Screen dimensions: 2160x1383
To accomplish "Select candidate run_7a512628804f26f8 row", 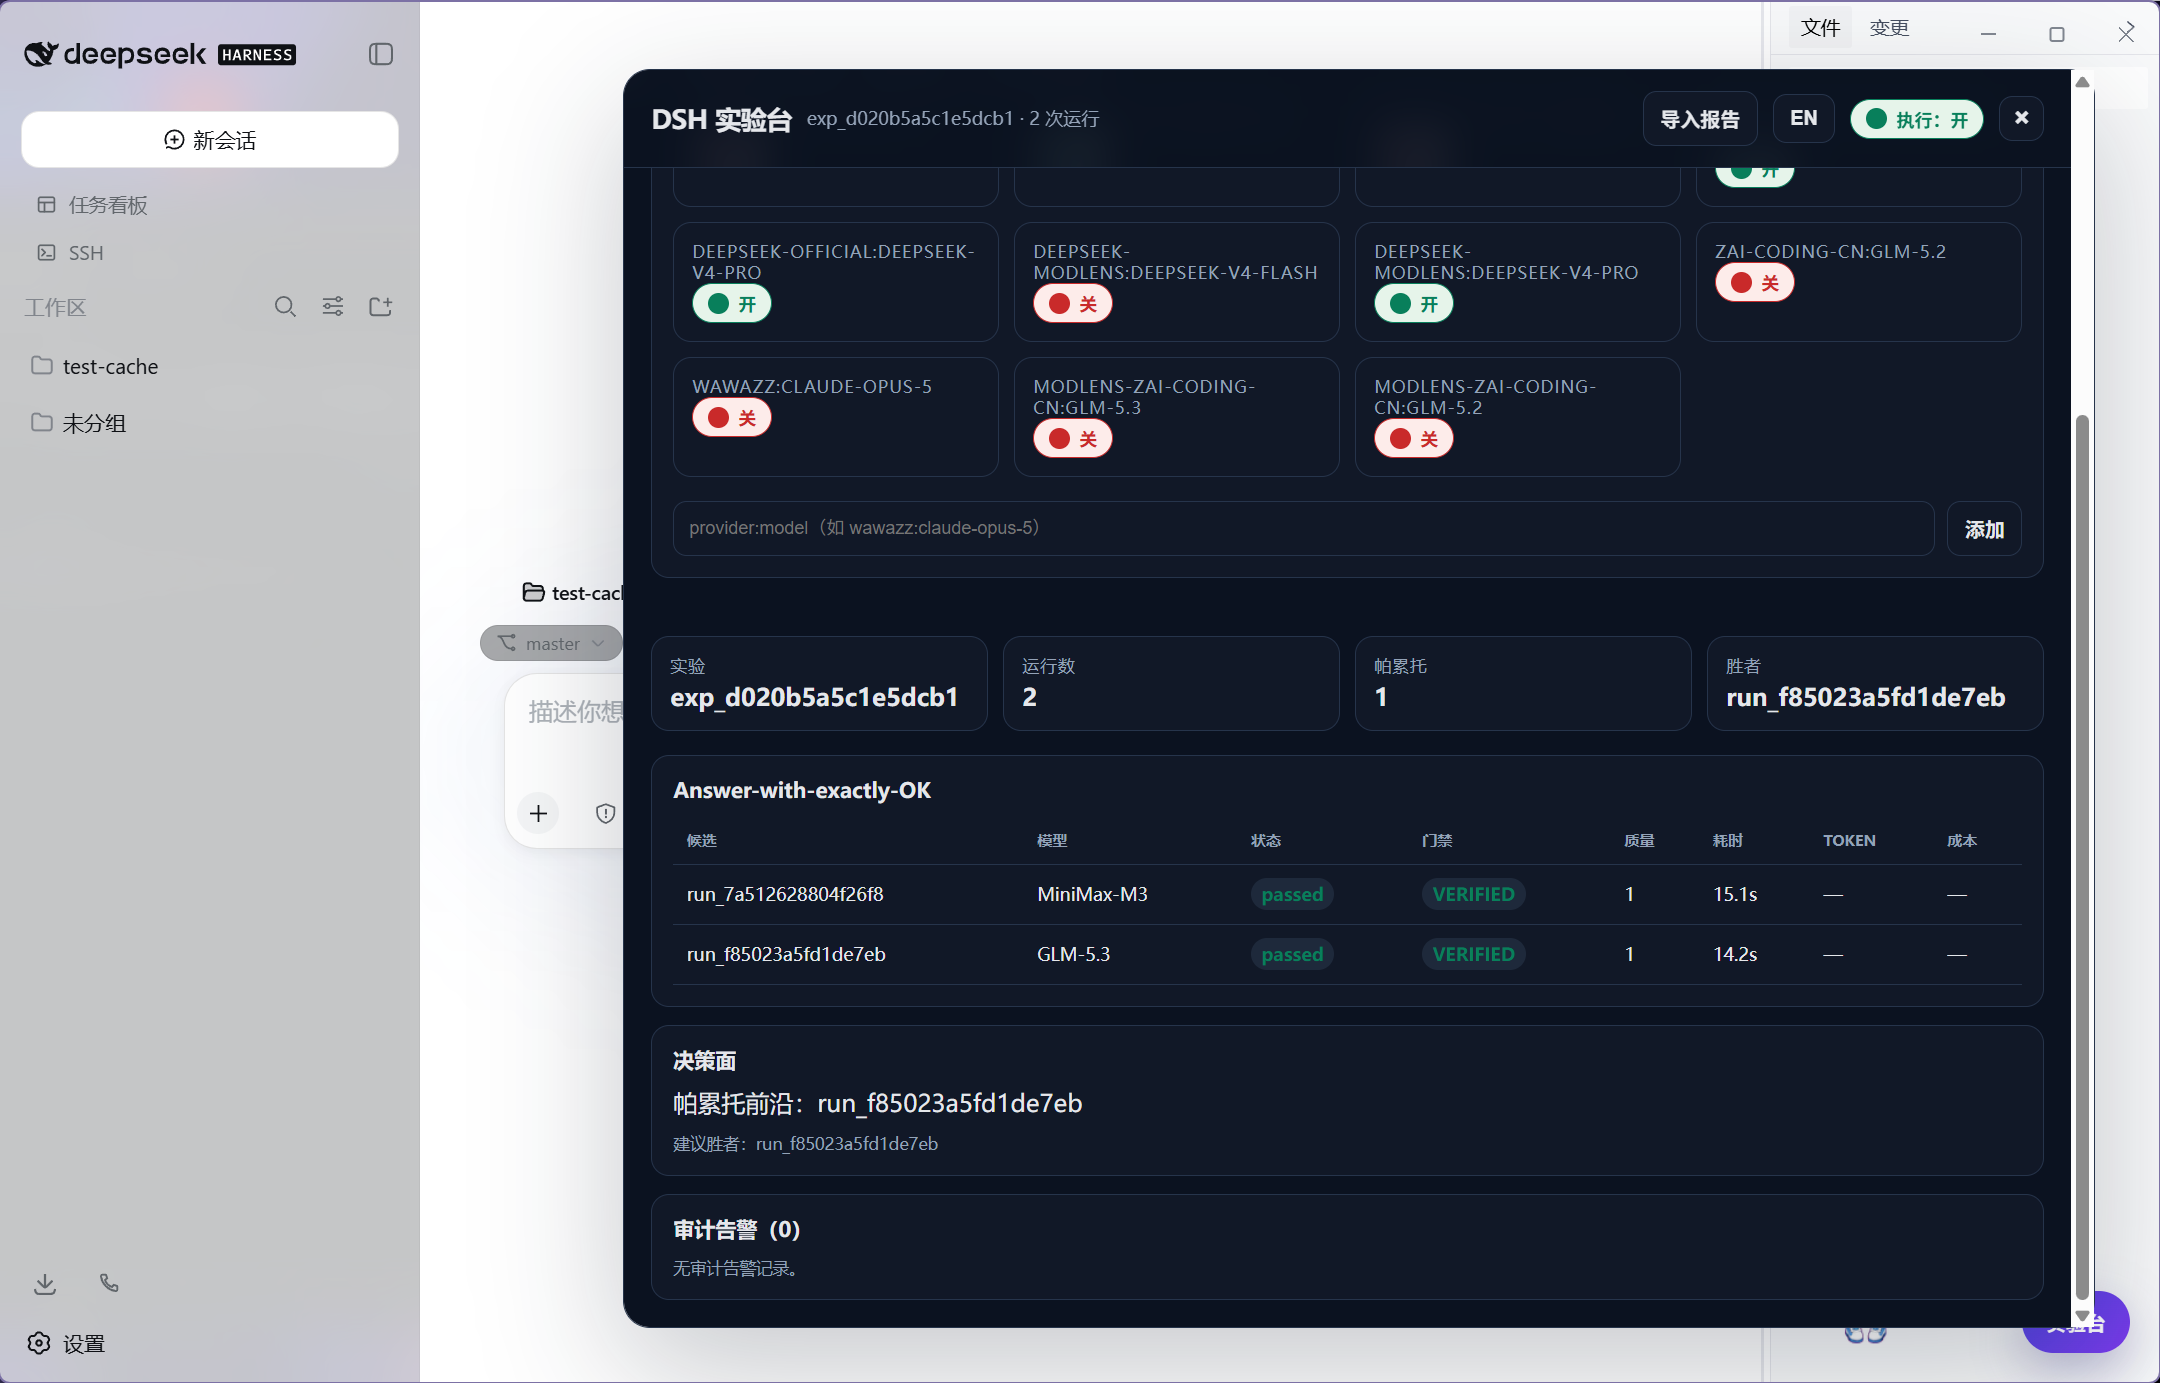I will [1347, 894].
